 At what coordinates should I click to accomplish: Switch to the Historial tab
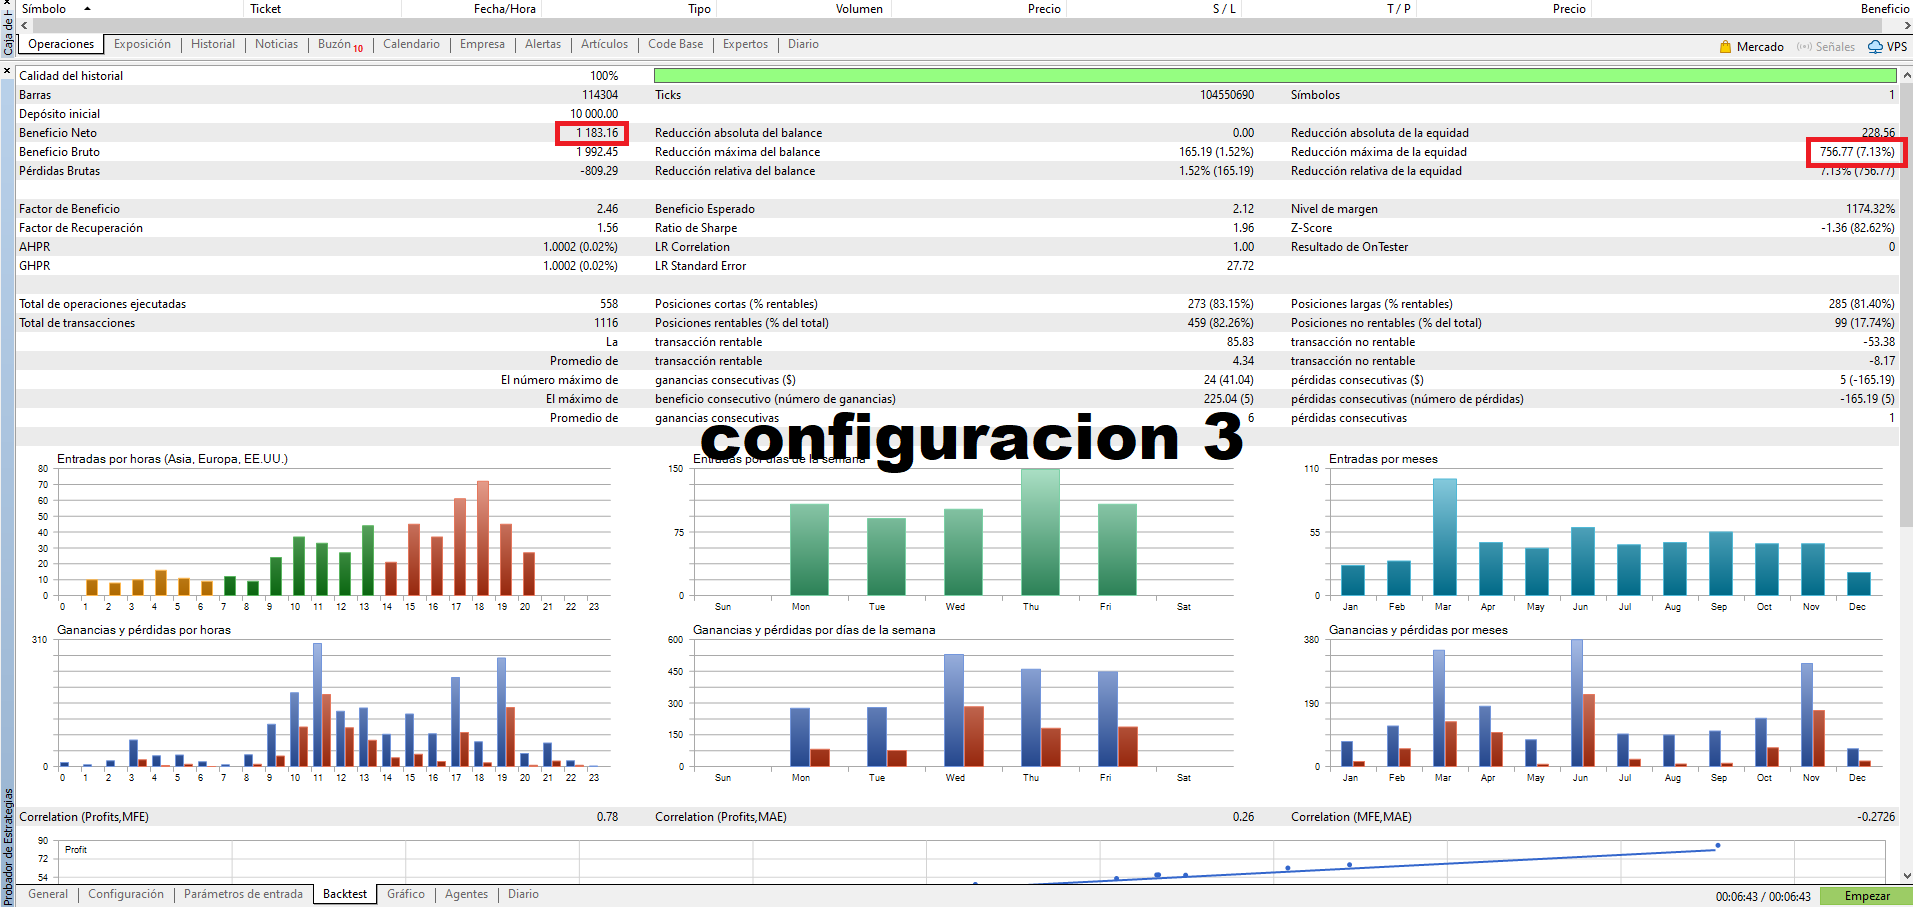[x=212, y=44]
